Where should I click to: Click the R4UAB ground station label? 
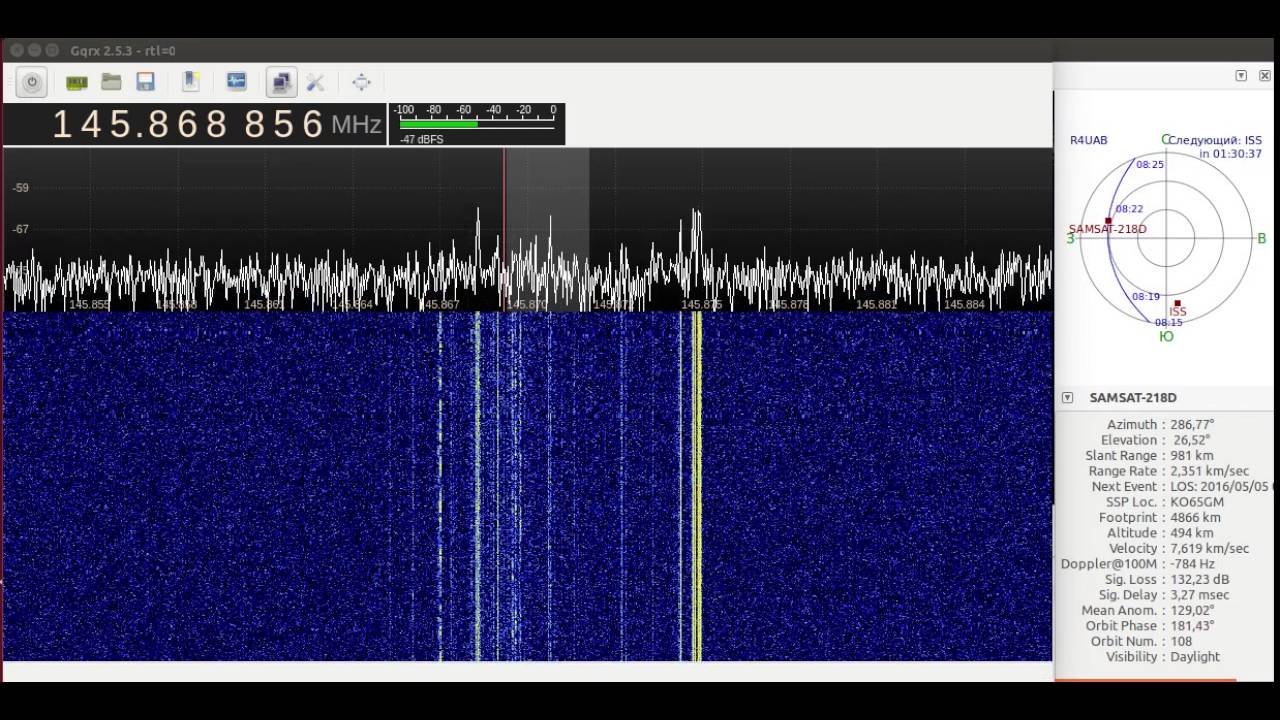1088,141
